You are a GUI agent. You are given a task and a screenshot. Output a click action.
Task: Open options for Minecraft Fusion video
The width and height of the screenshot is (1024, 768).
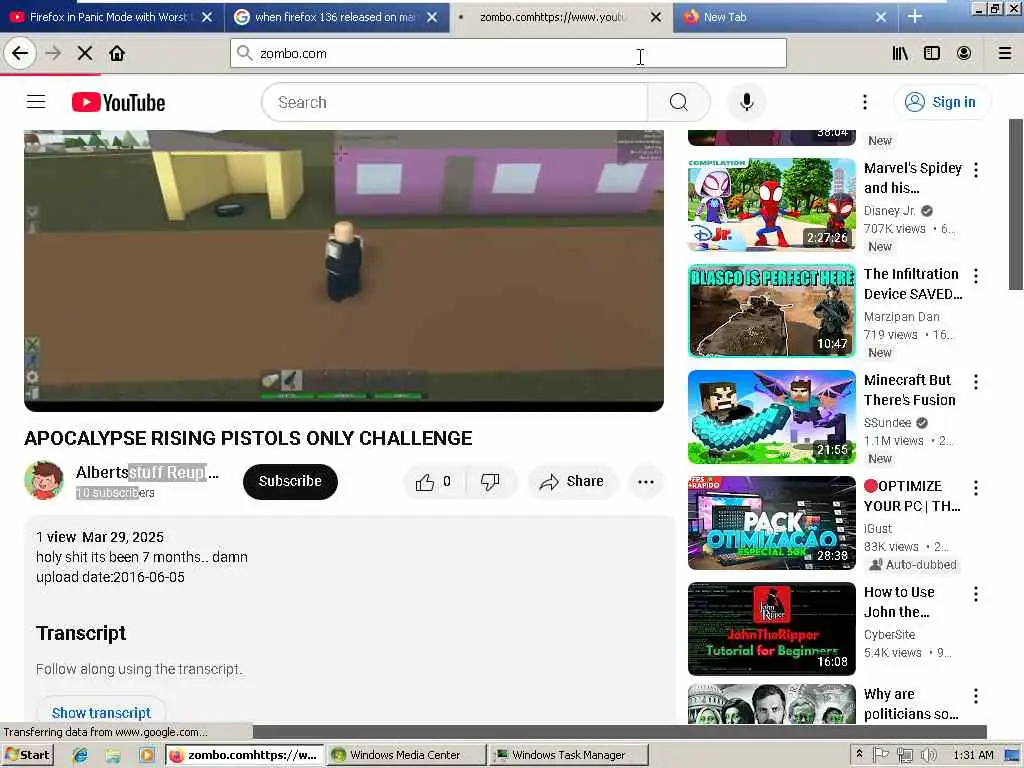pyautogui.click(x=976, y=382)
